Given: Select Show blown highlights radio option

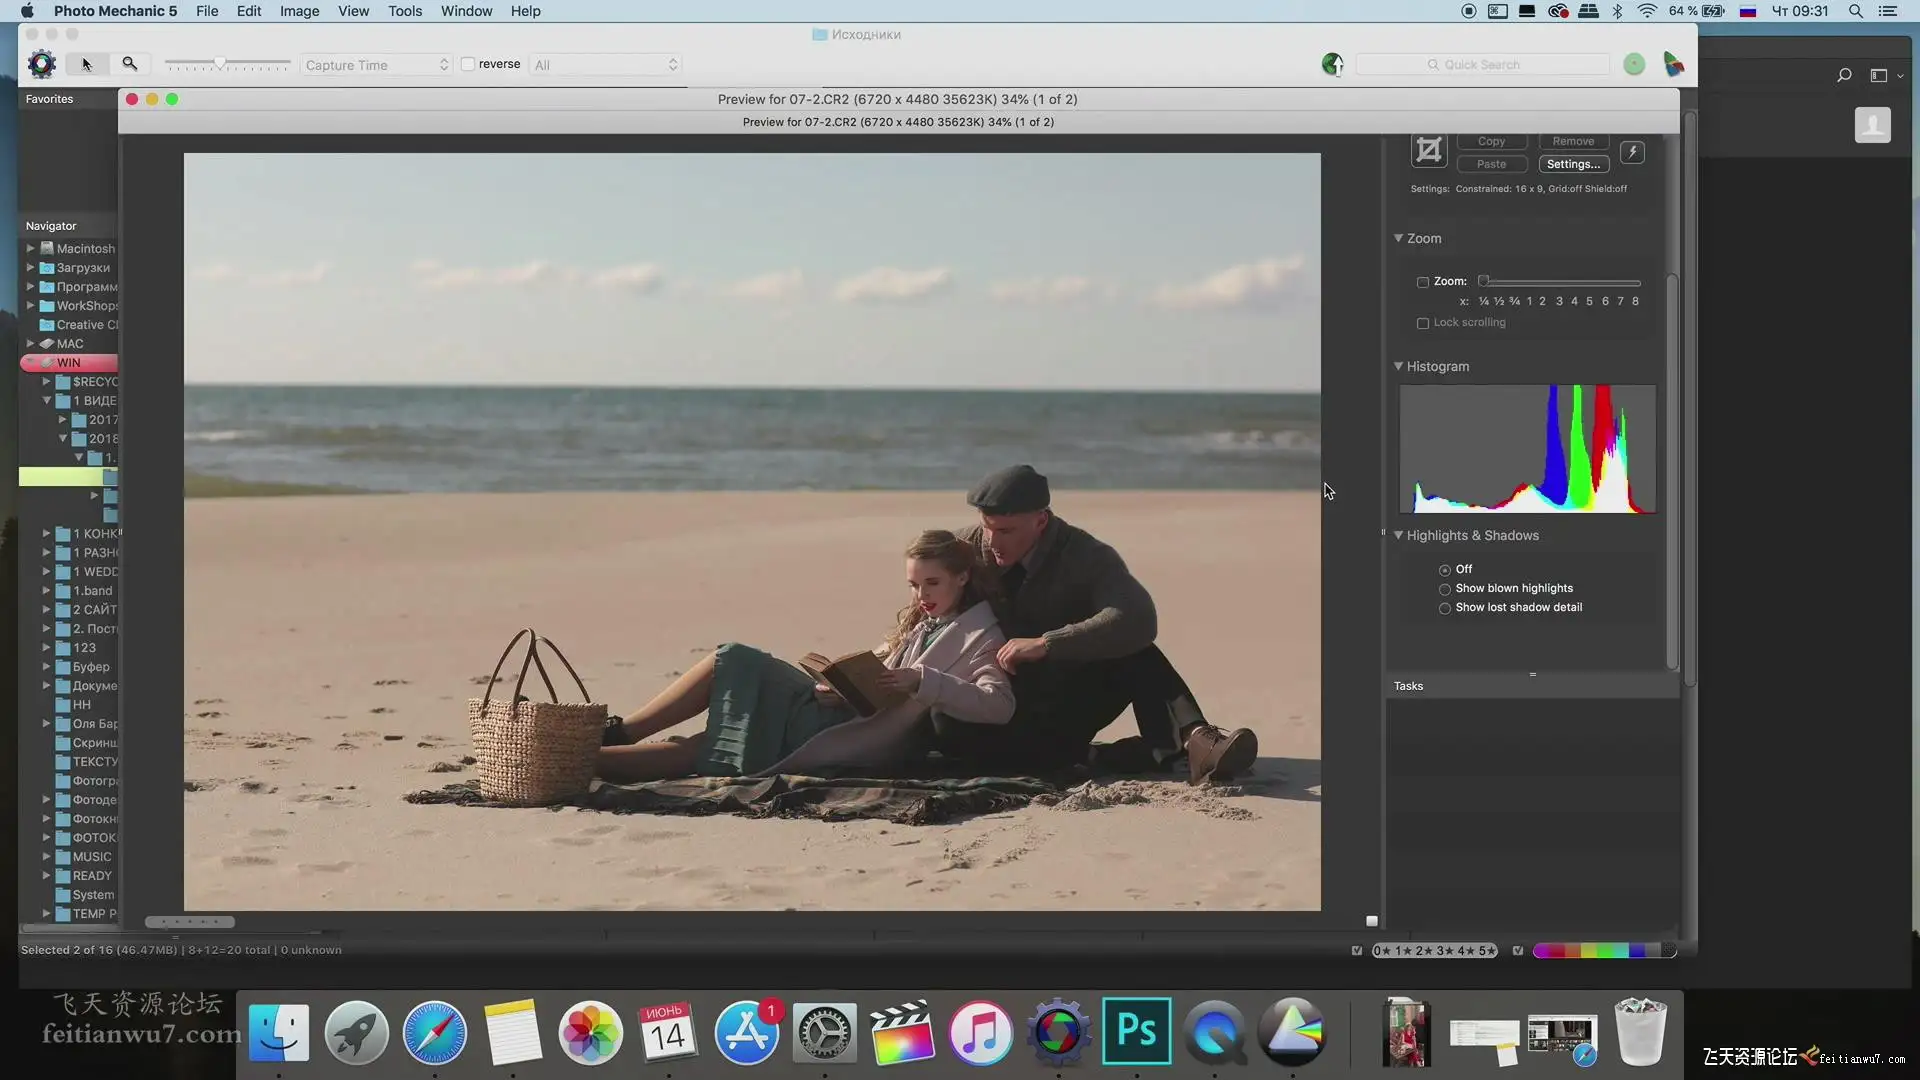Looking at the screenshot, I should [x=1445, y=589].
